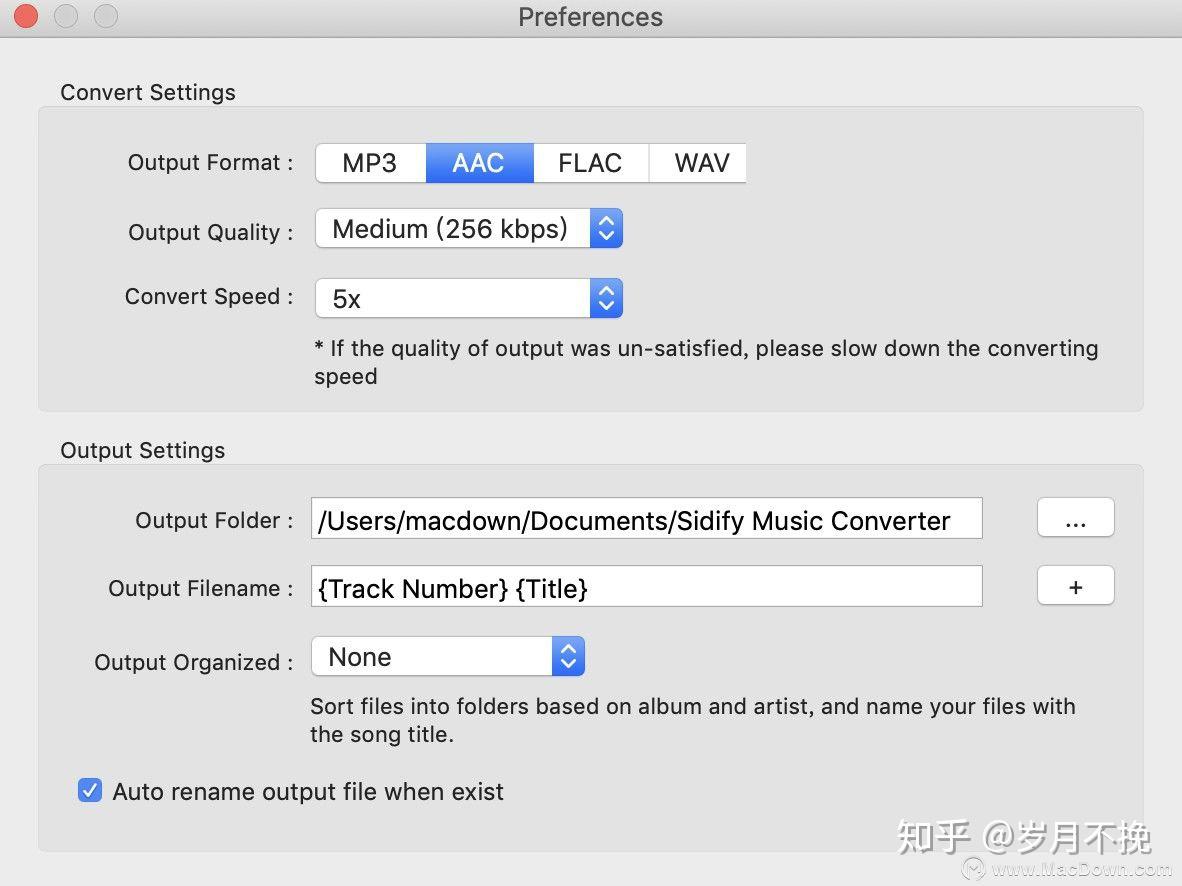Minimize the Preferences window

(65, 16)
